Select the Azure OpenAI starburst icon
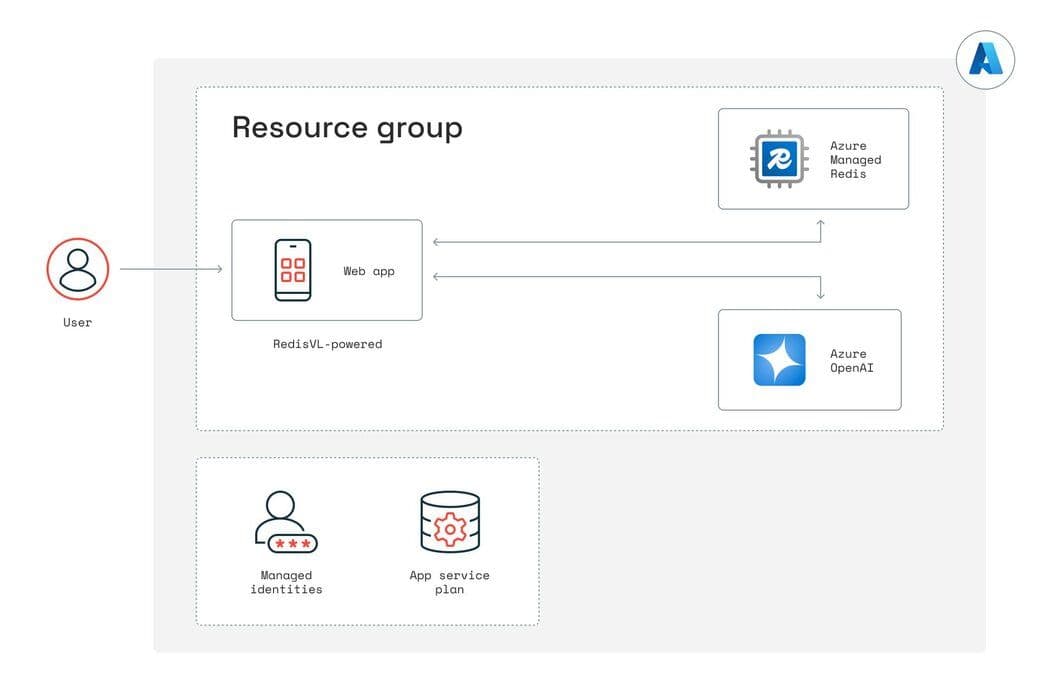This screenshot has height=683, width=1038. click(x=778, y=359)
